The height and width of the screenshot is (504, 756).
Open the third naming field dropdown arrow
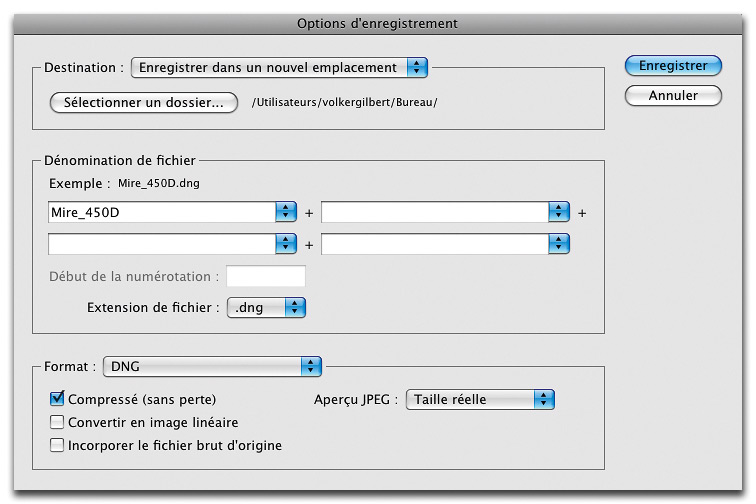pyautogui.click(x=286, y=244)
